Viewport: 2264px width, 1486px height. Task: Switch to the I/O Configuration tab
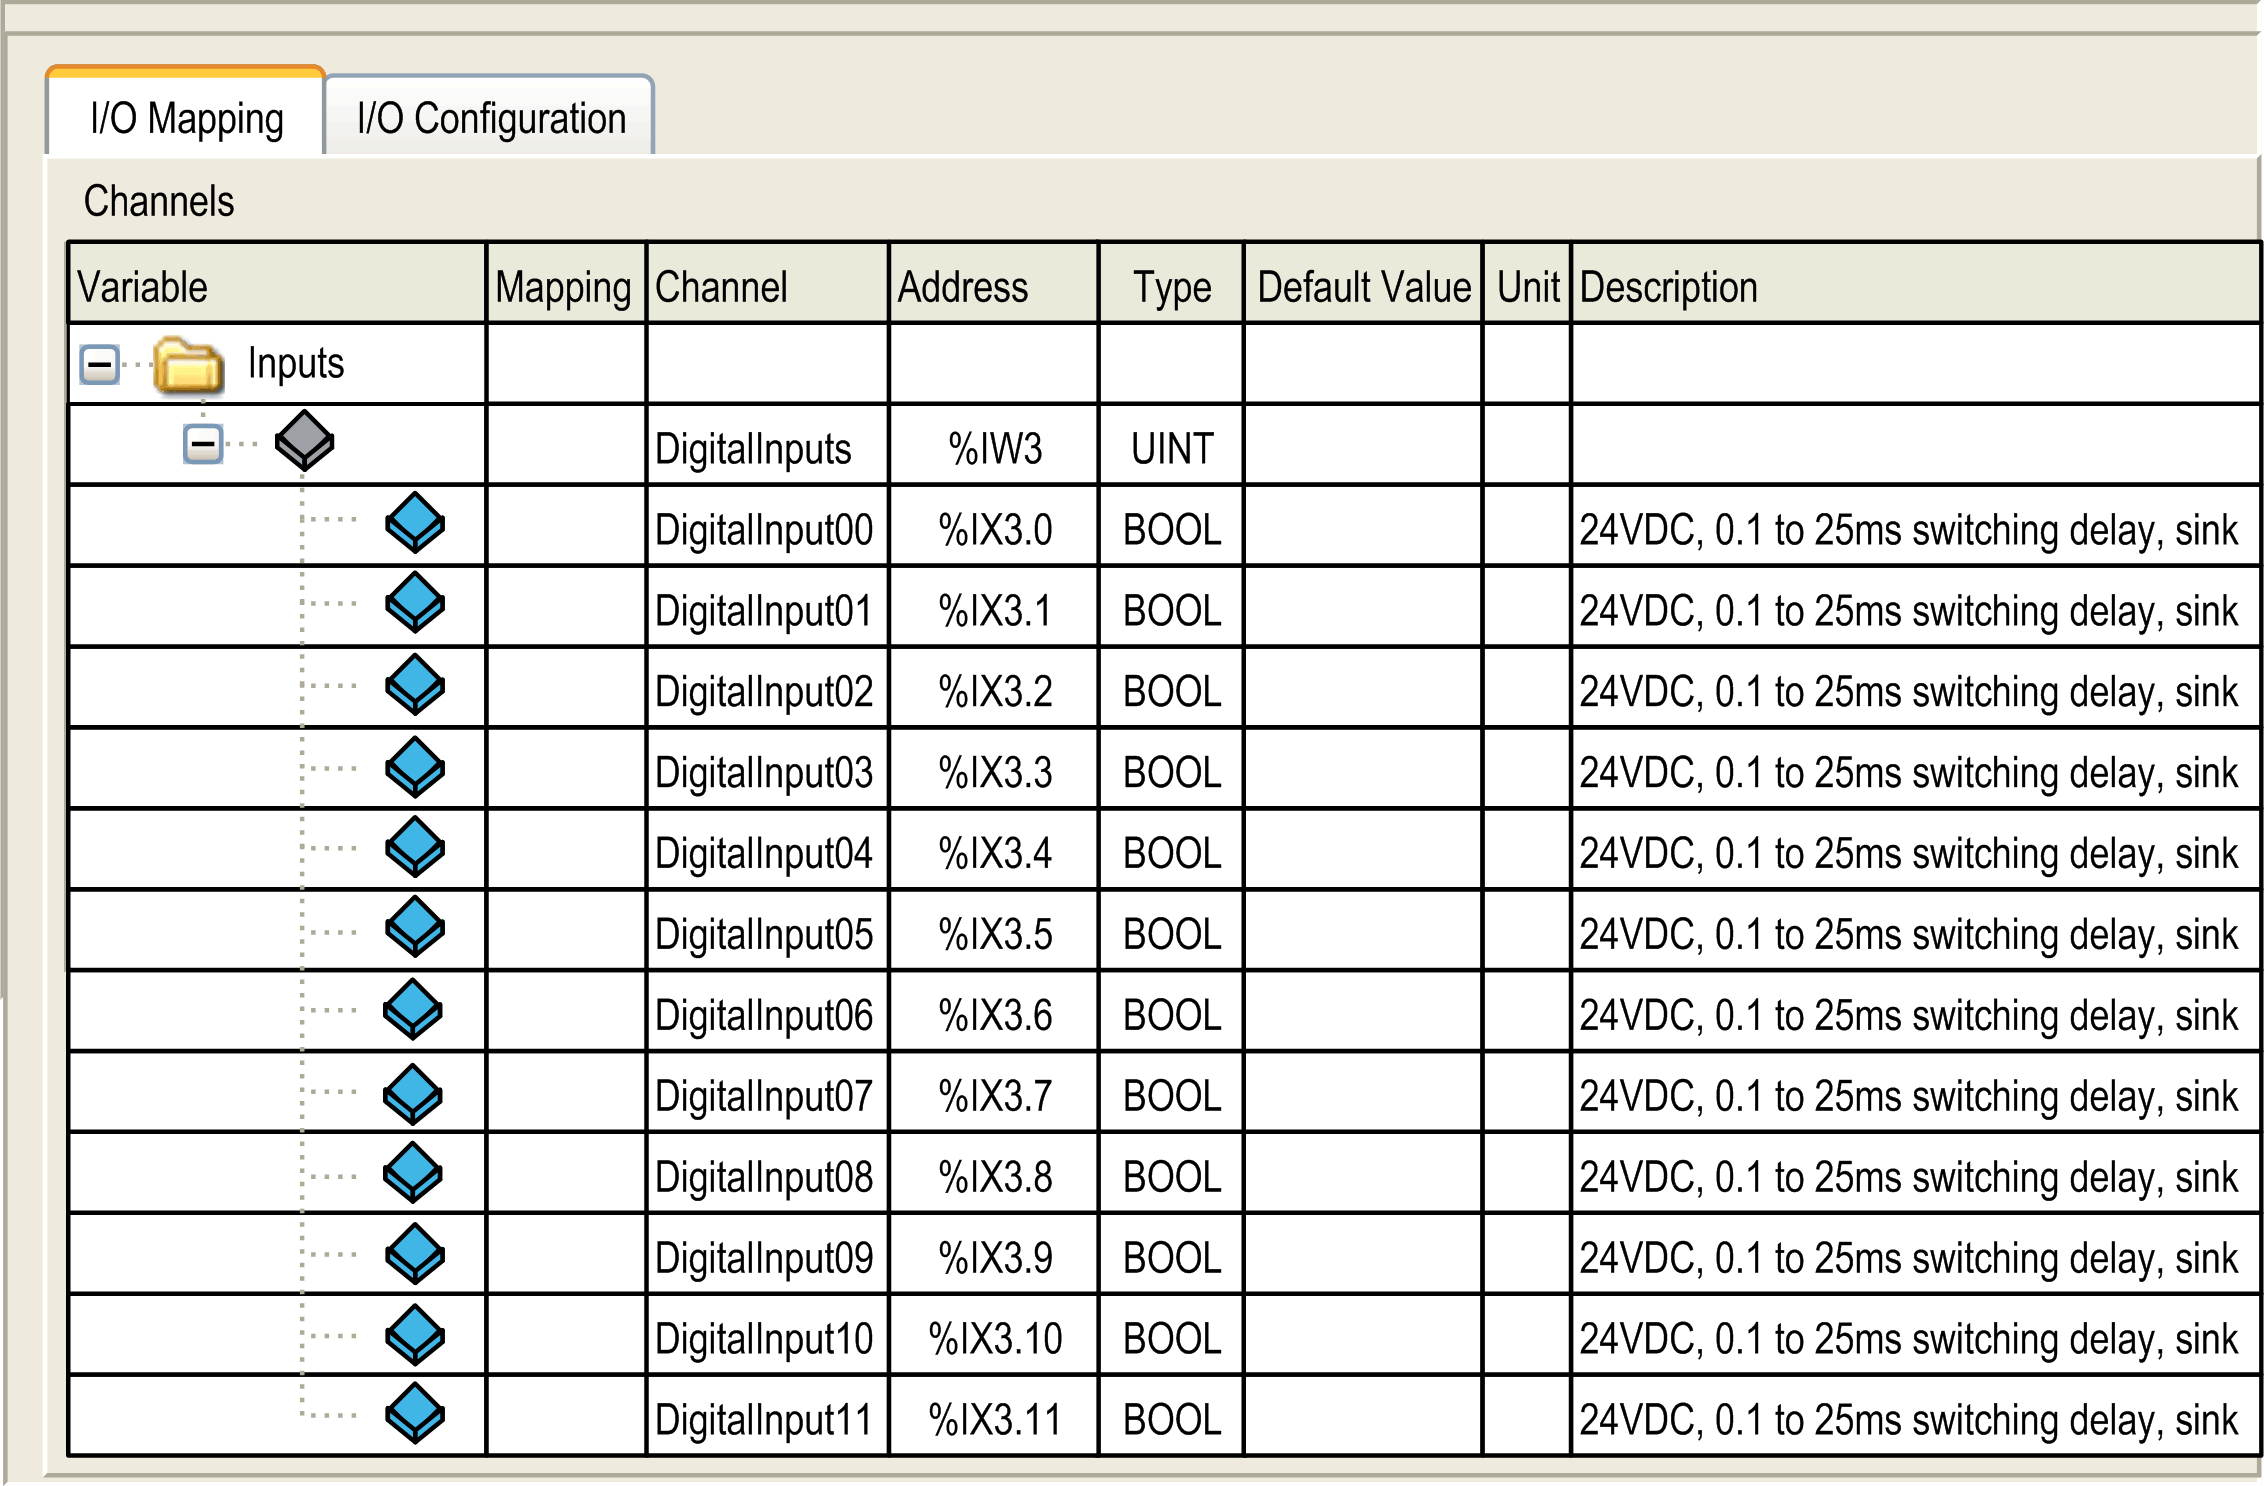(490, 118)
